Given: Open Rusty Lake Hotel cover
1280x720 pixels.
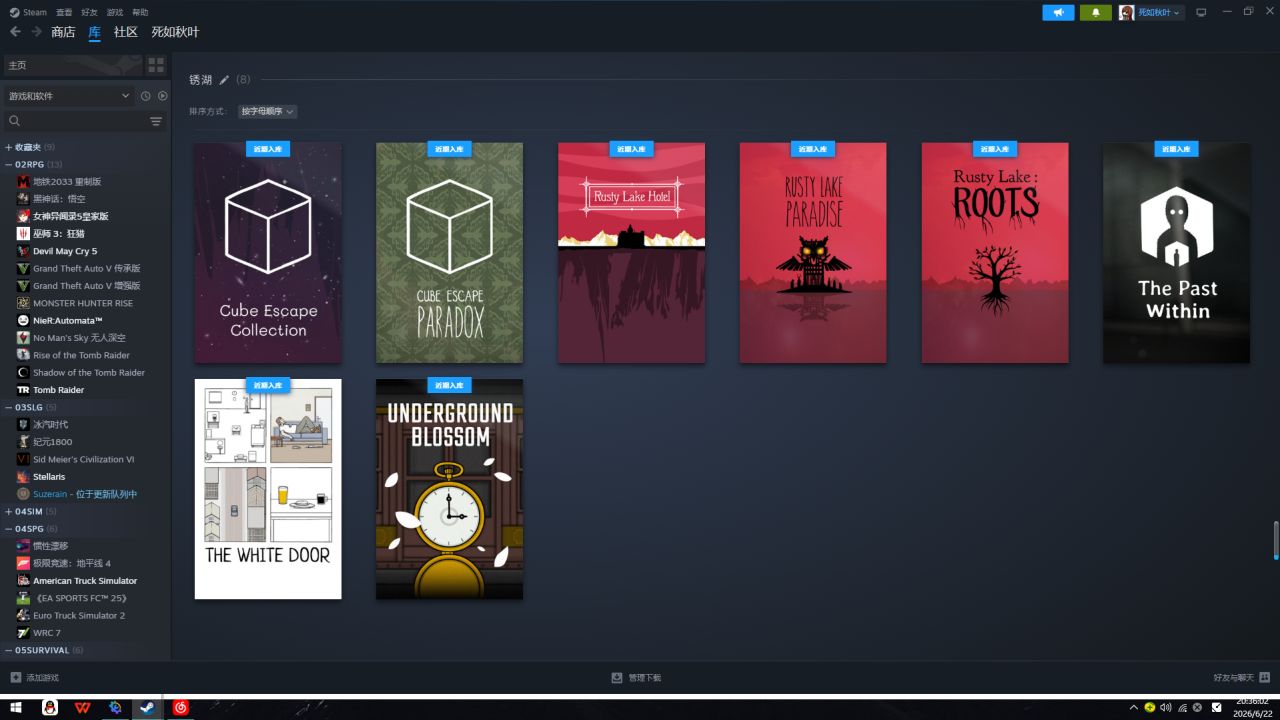Looking at the screenshot, I should click(x=631, y=253).
